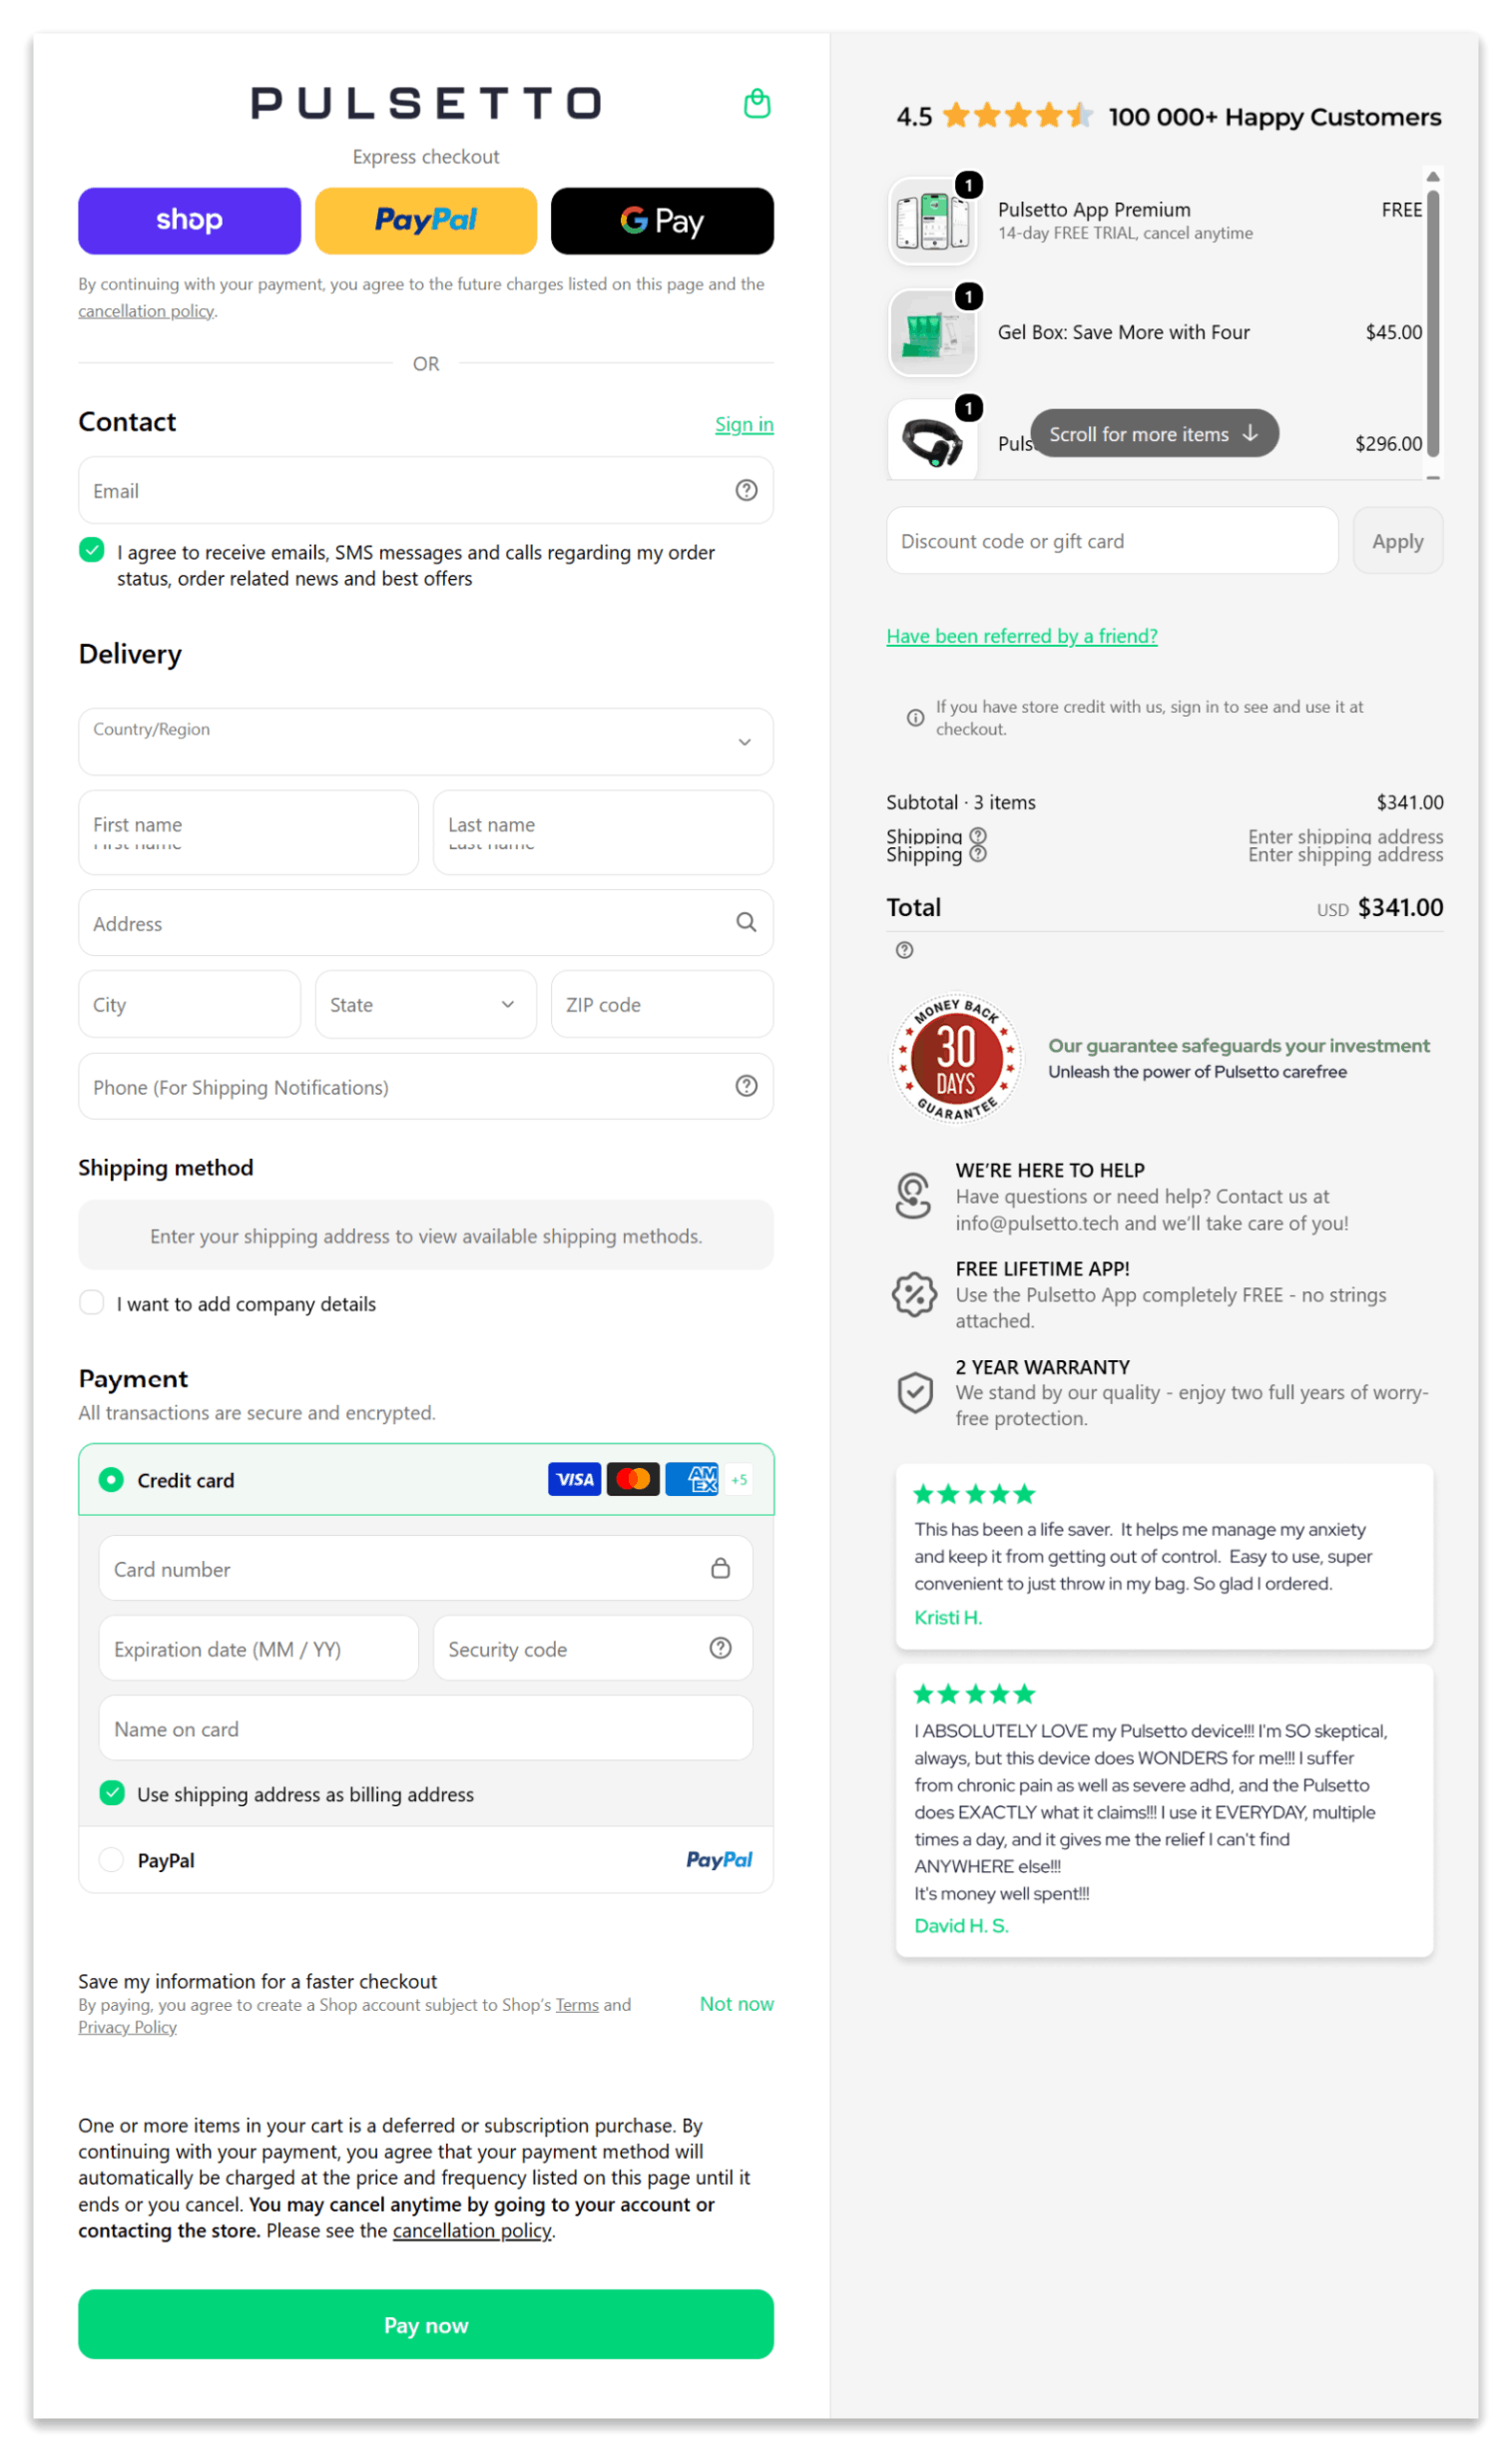Click the $296.00 item price
Image resolution: width=1512 pixels, height=2452 pixels.
pyautogui.click(x=1388, y=443)
